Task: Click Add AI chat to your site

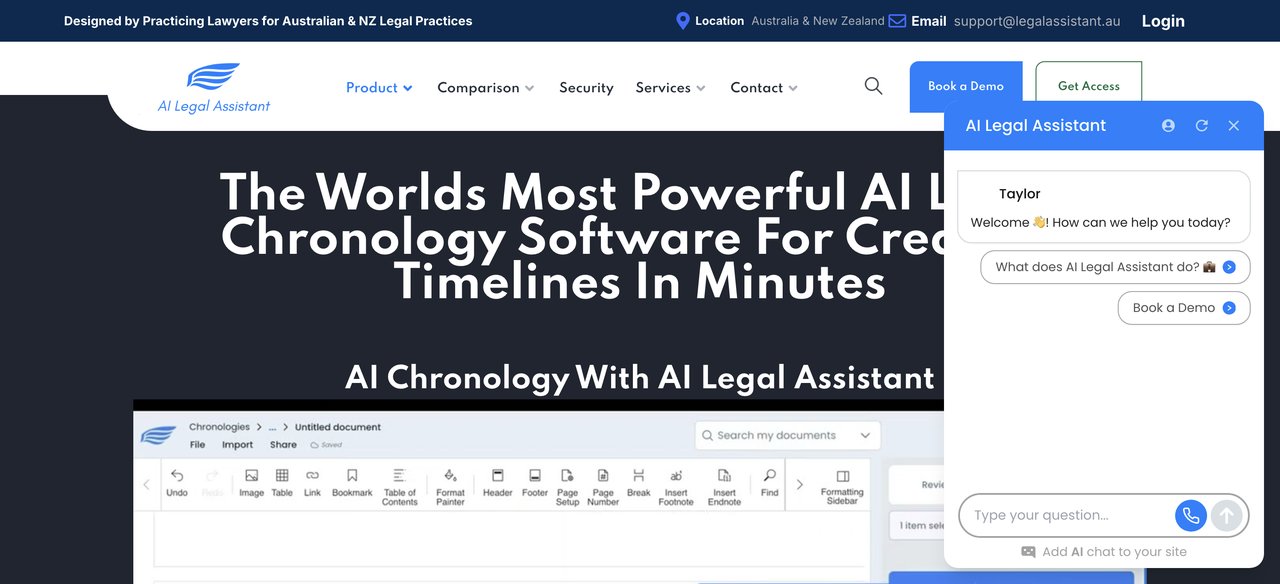Action: pyautogui.click(x=1104, y=552)
